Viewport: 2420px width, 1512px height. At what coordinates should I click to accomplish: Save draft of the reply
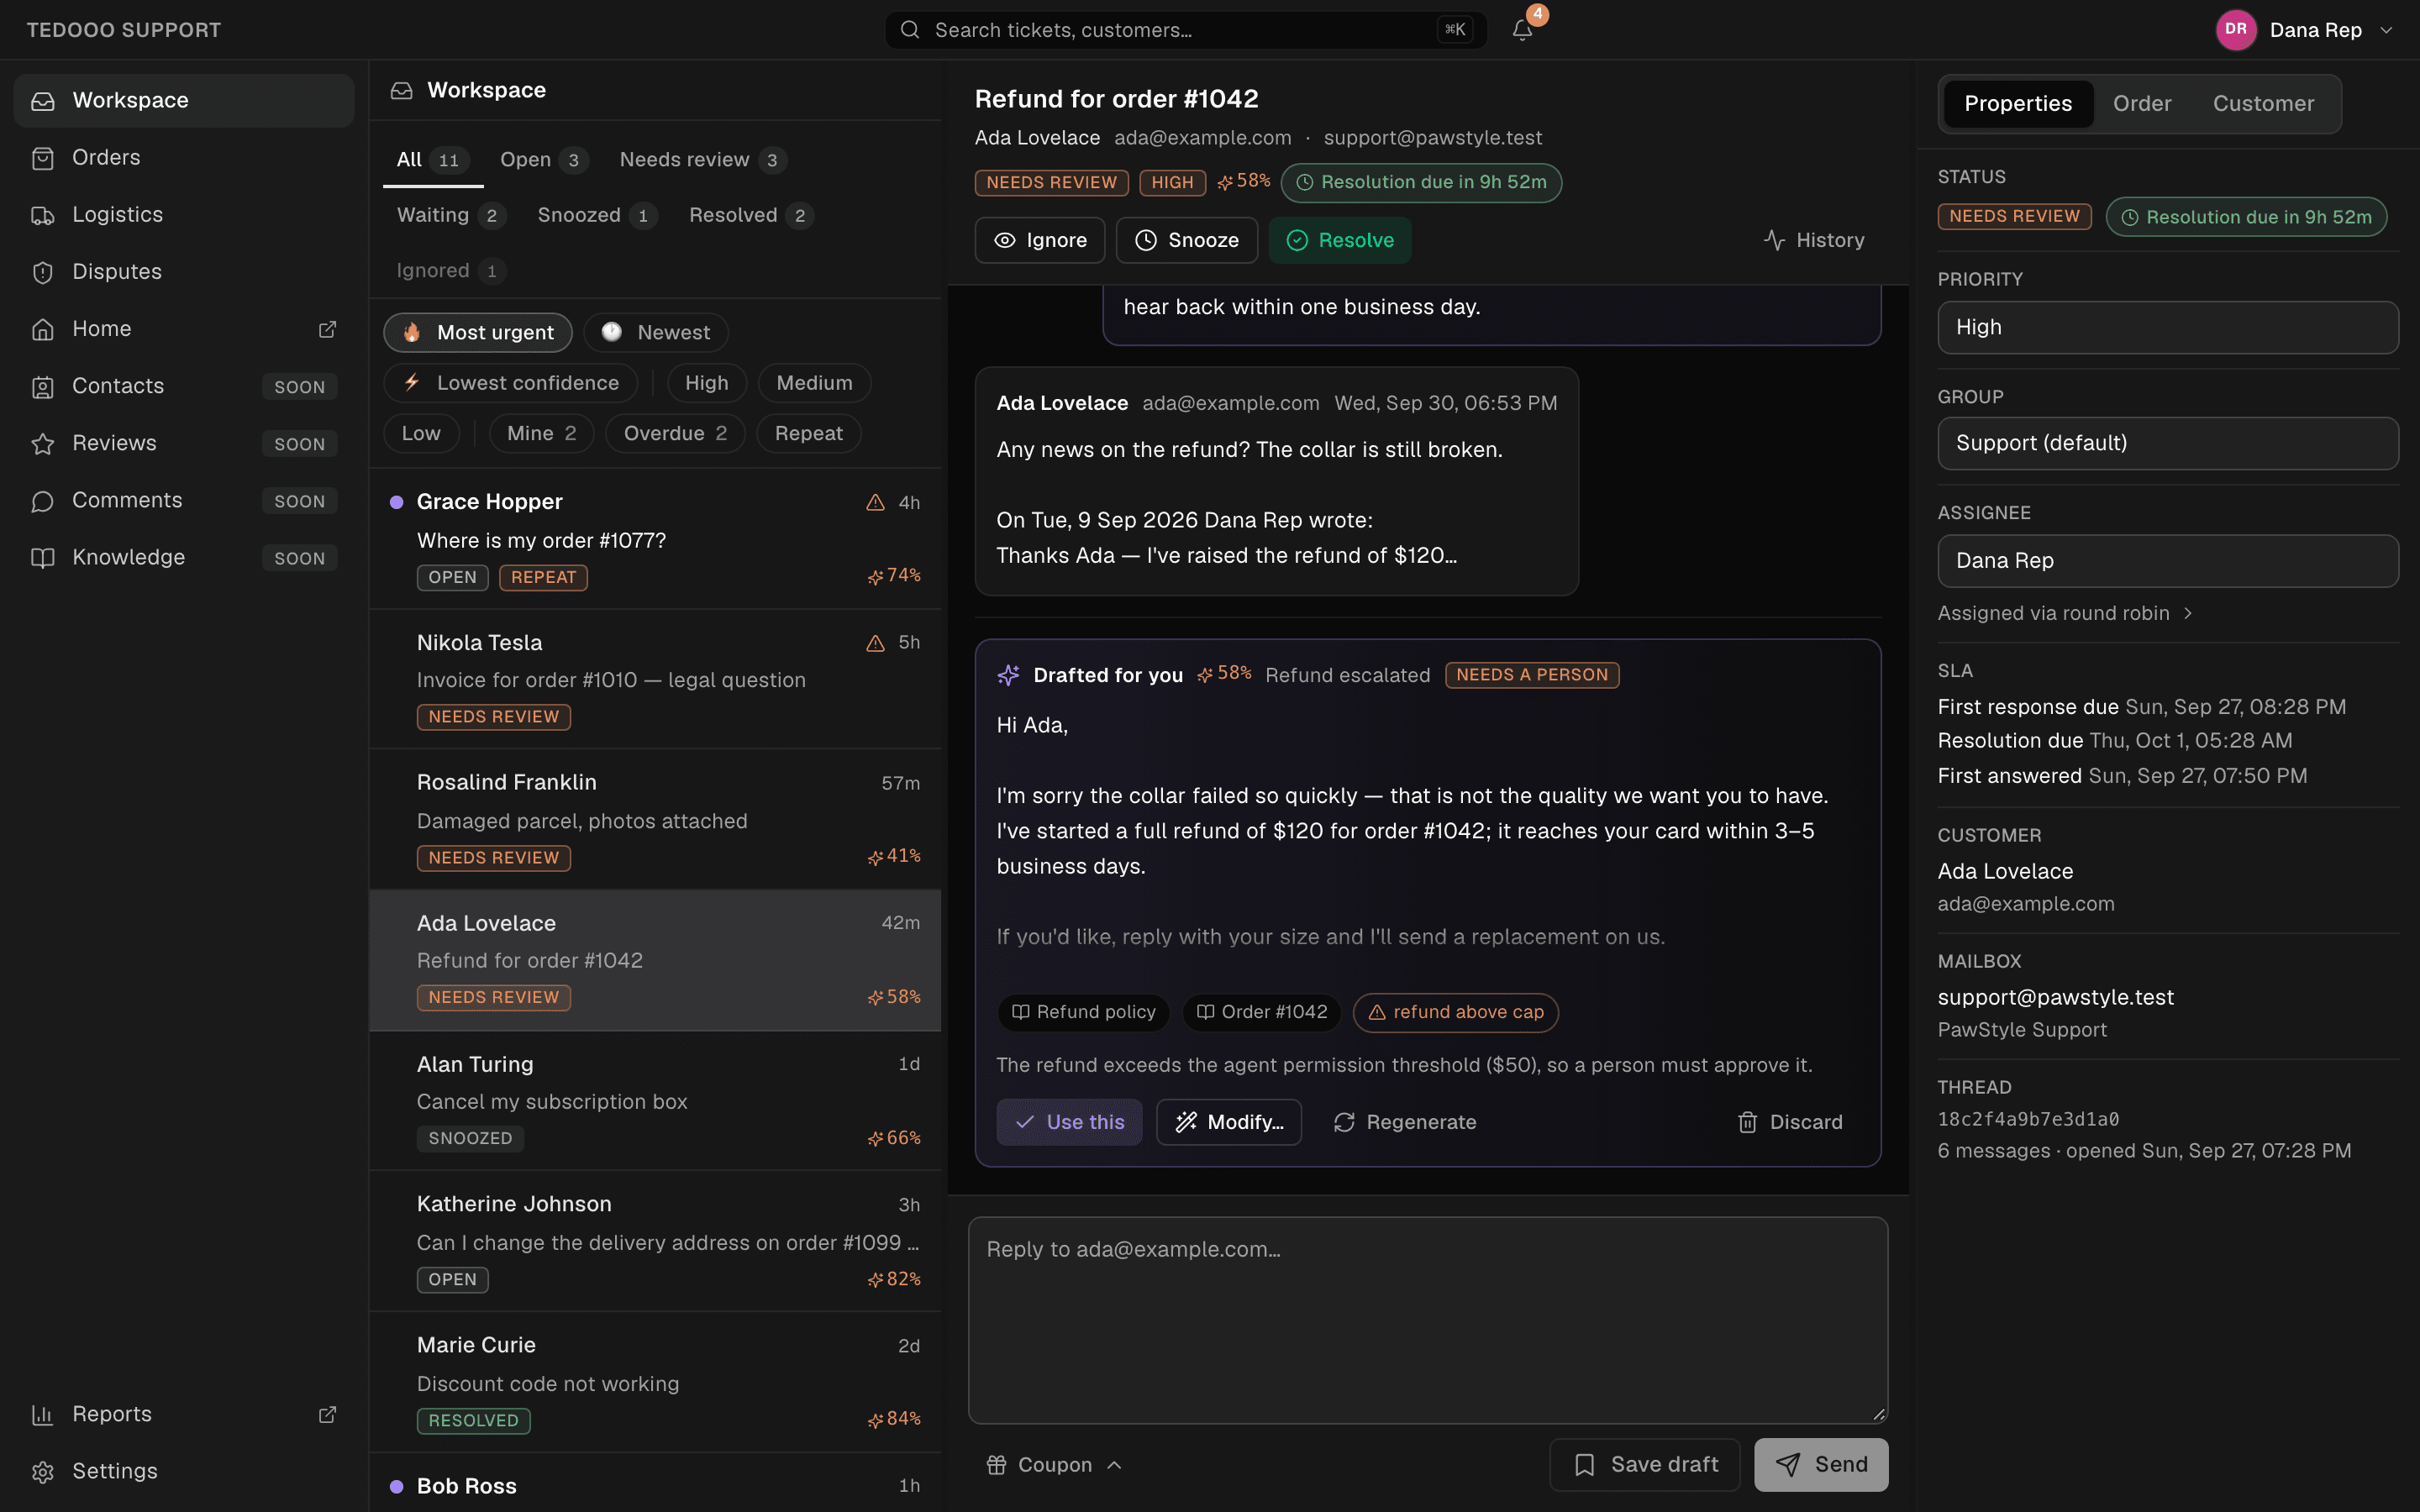point(1645,1464)
